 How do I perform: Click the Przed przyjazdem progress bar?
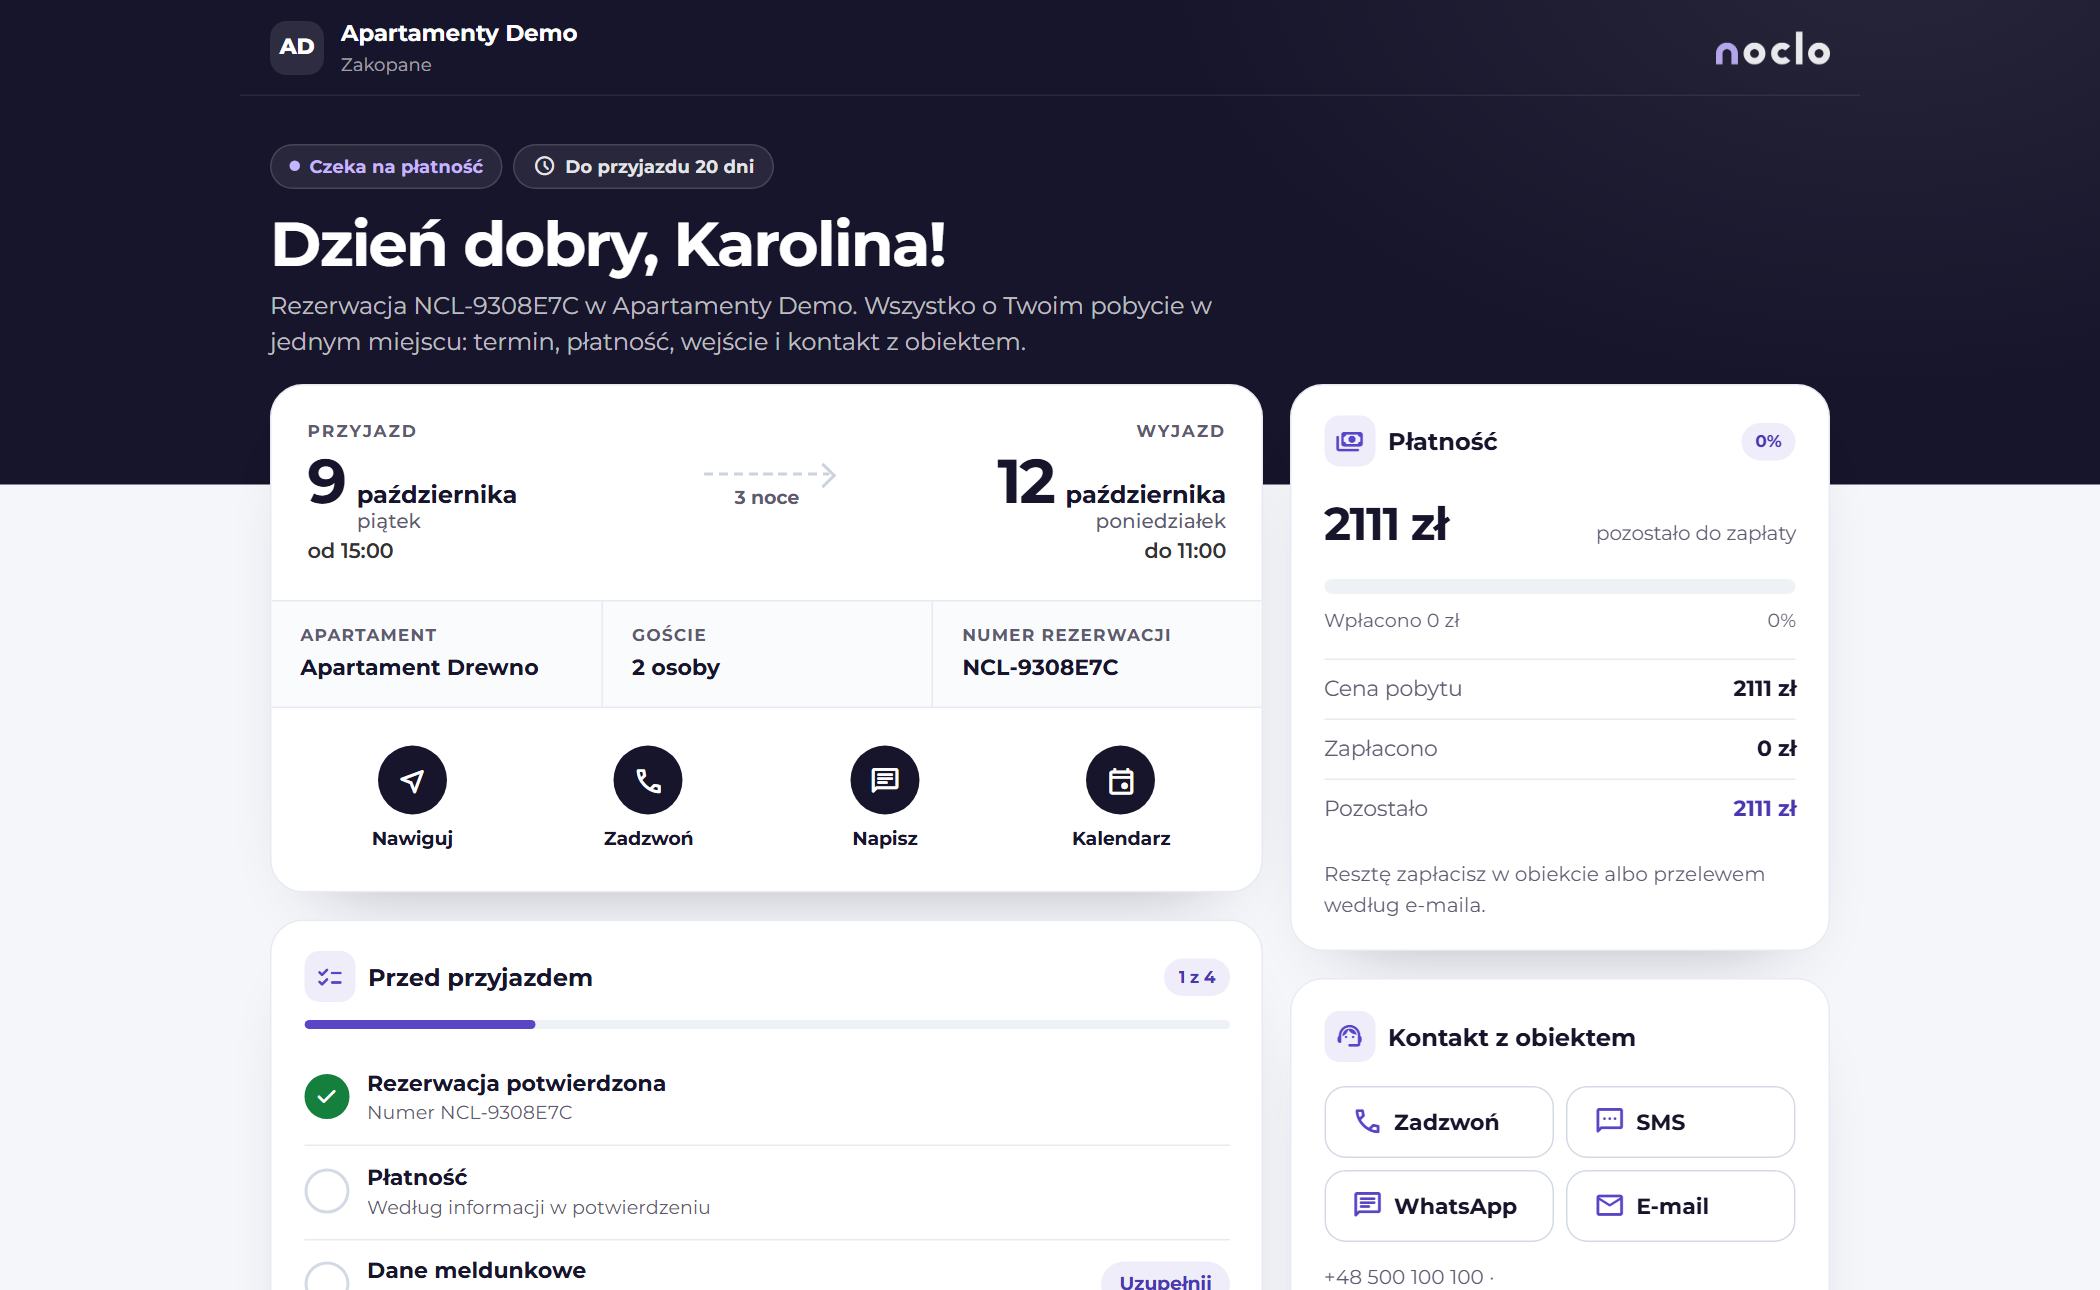click(x=767, y=1024)
